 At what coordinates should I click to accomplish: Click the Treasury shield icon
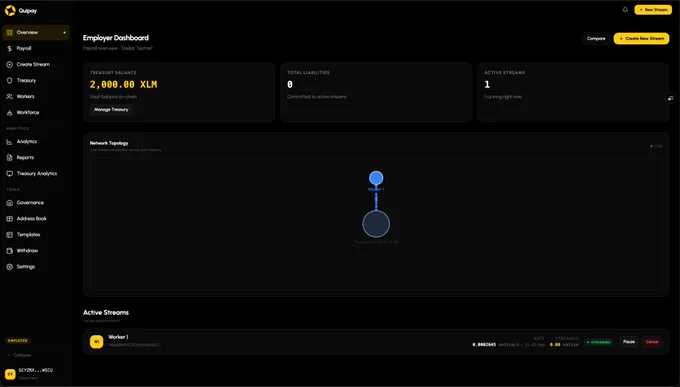10,81
